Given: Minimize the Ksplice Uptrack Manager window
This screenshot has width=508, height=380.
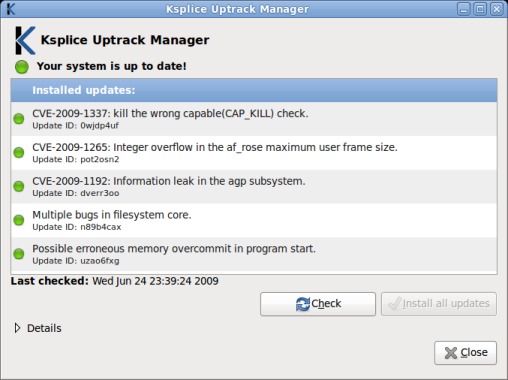Looking at the screenshot, I should pos(463,9).
